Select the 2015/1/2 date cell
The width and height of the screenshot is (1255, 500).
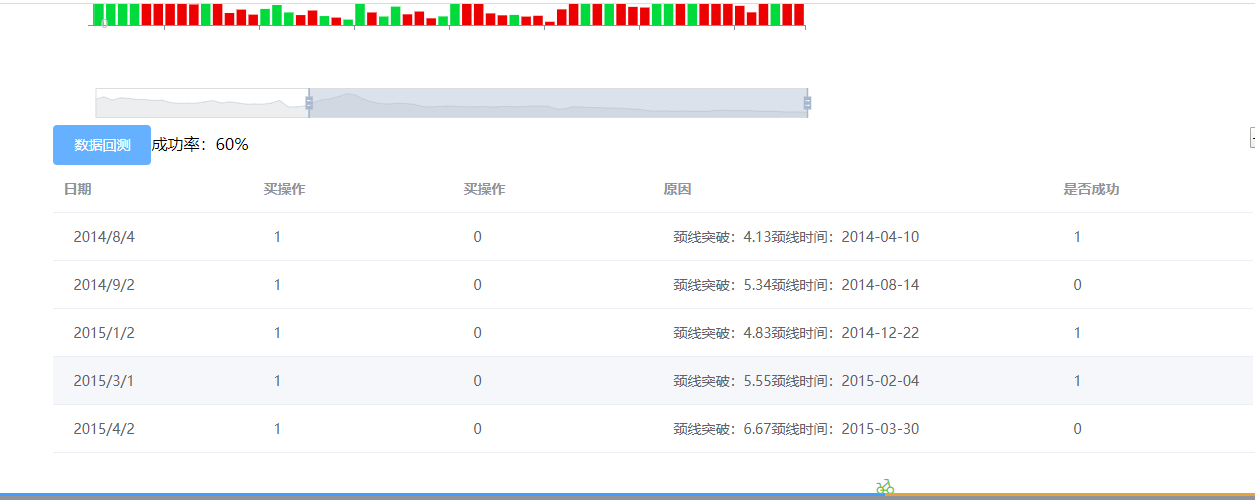(104, 333)
